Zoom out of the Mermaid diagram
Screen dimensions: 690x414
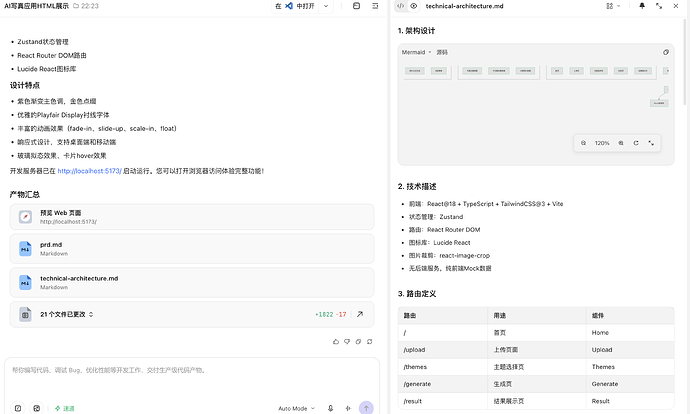click(584, 143)
